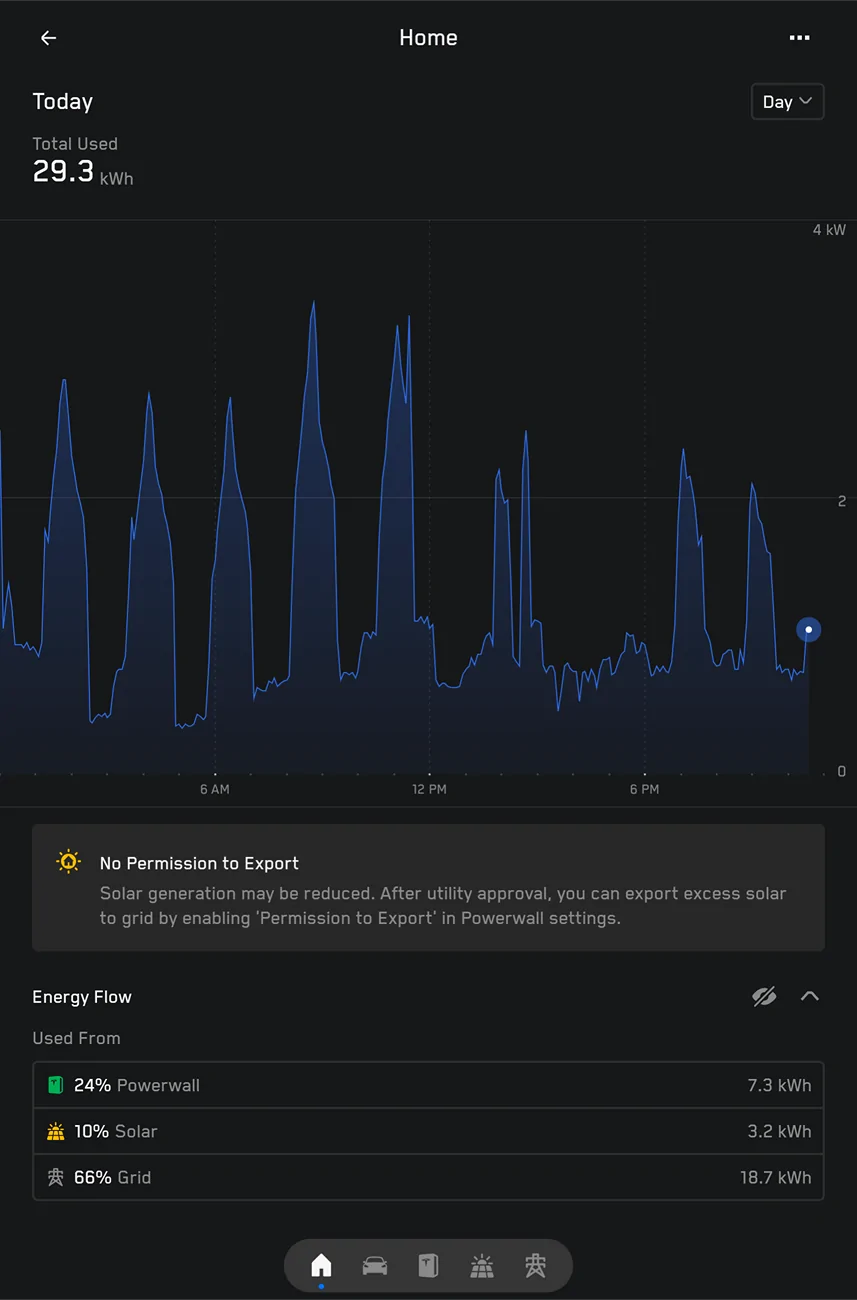
Task: Collapse the Energy Flow section chevron
Action: (x=810, y=996)
